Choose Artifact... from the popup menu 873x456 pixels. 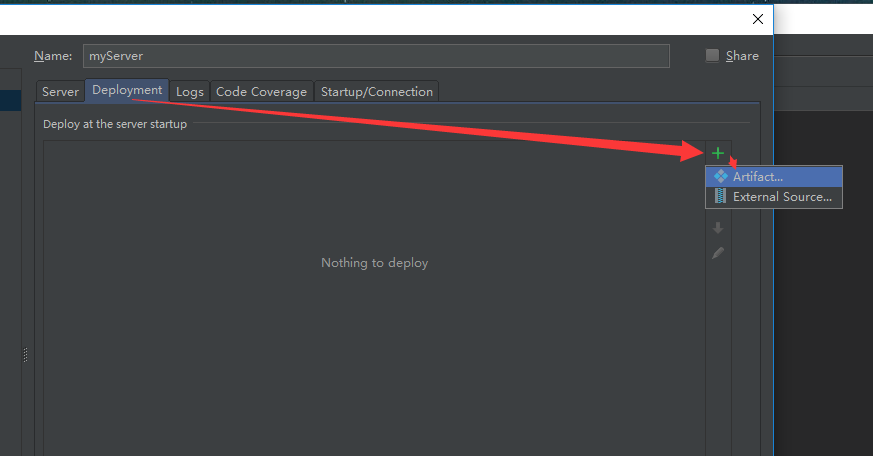tap(774, 176)
